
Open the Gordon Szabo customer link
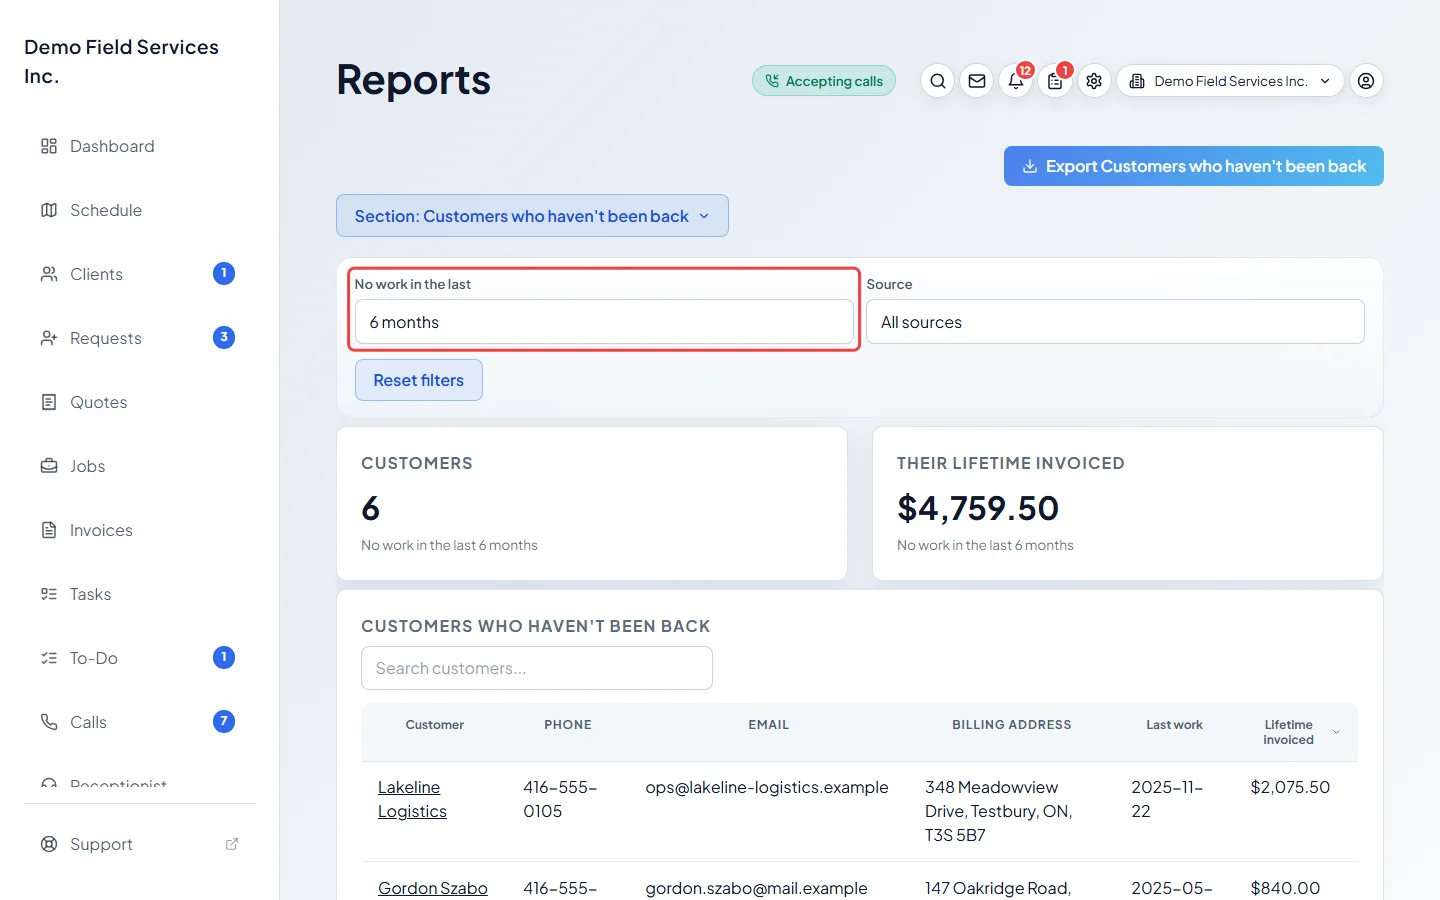[x=433, y=888]
